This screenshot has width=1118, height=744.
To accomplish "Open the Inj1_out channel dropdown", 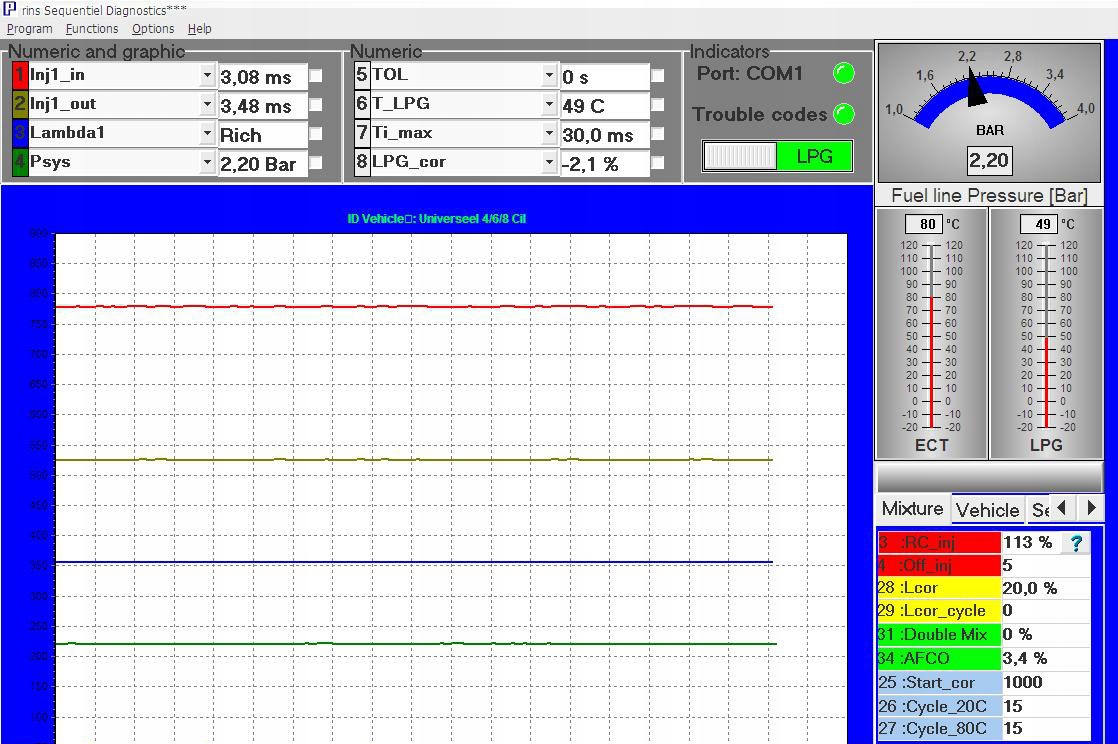I will pos(207,105).
